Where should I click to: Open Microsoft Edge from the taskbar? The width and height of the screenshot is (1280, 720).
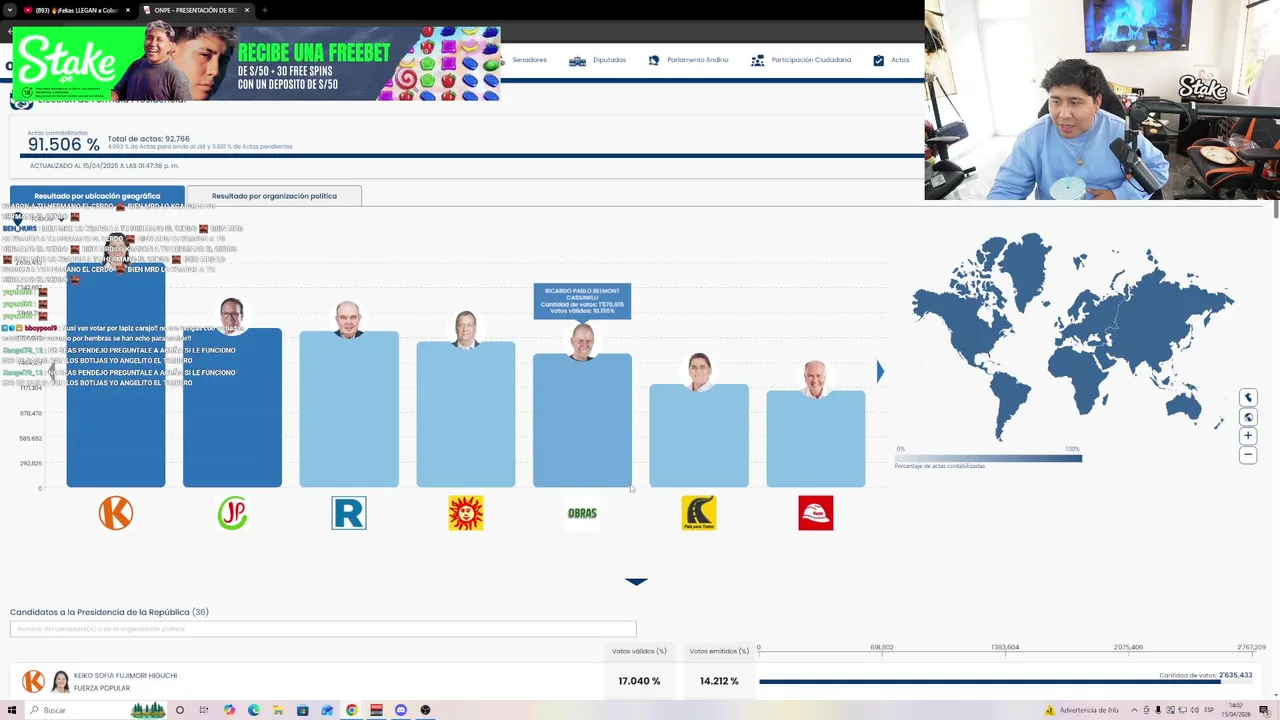(254, 710)
